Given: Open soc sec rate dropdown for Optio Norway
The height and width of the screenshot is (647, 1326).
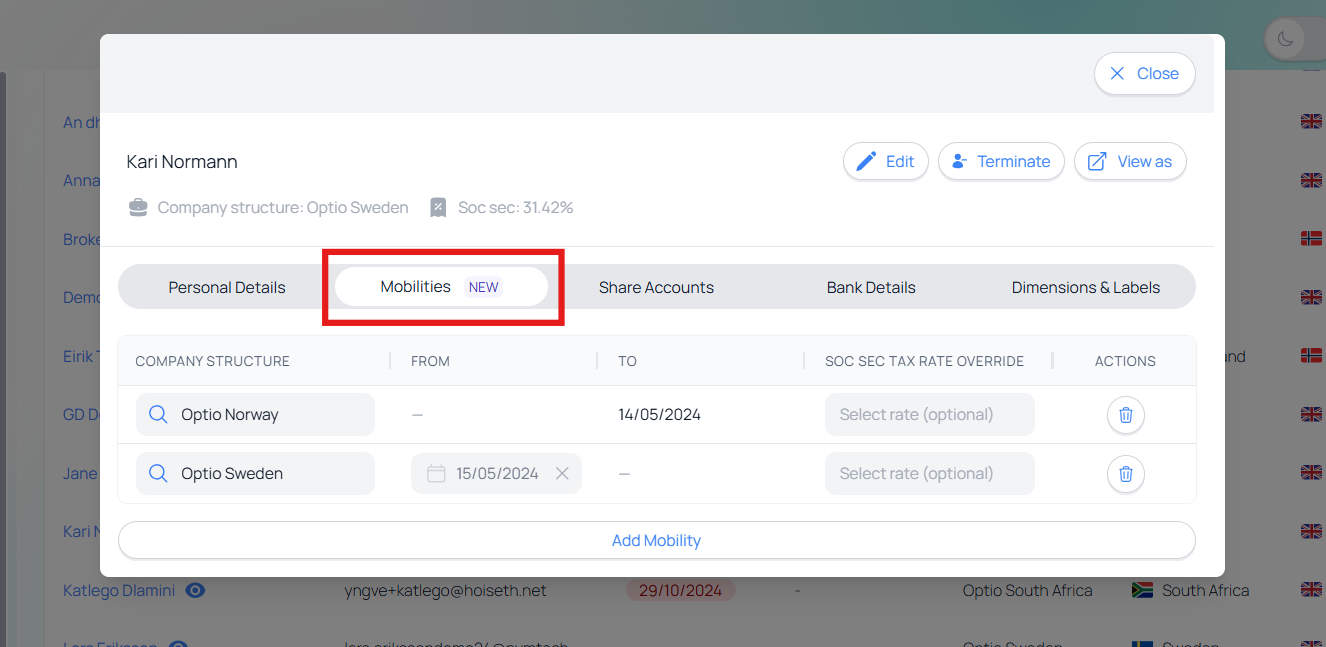Looking at the screenshot, I should [x=929, y=415].
